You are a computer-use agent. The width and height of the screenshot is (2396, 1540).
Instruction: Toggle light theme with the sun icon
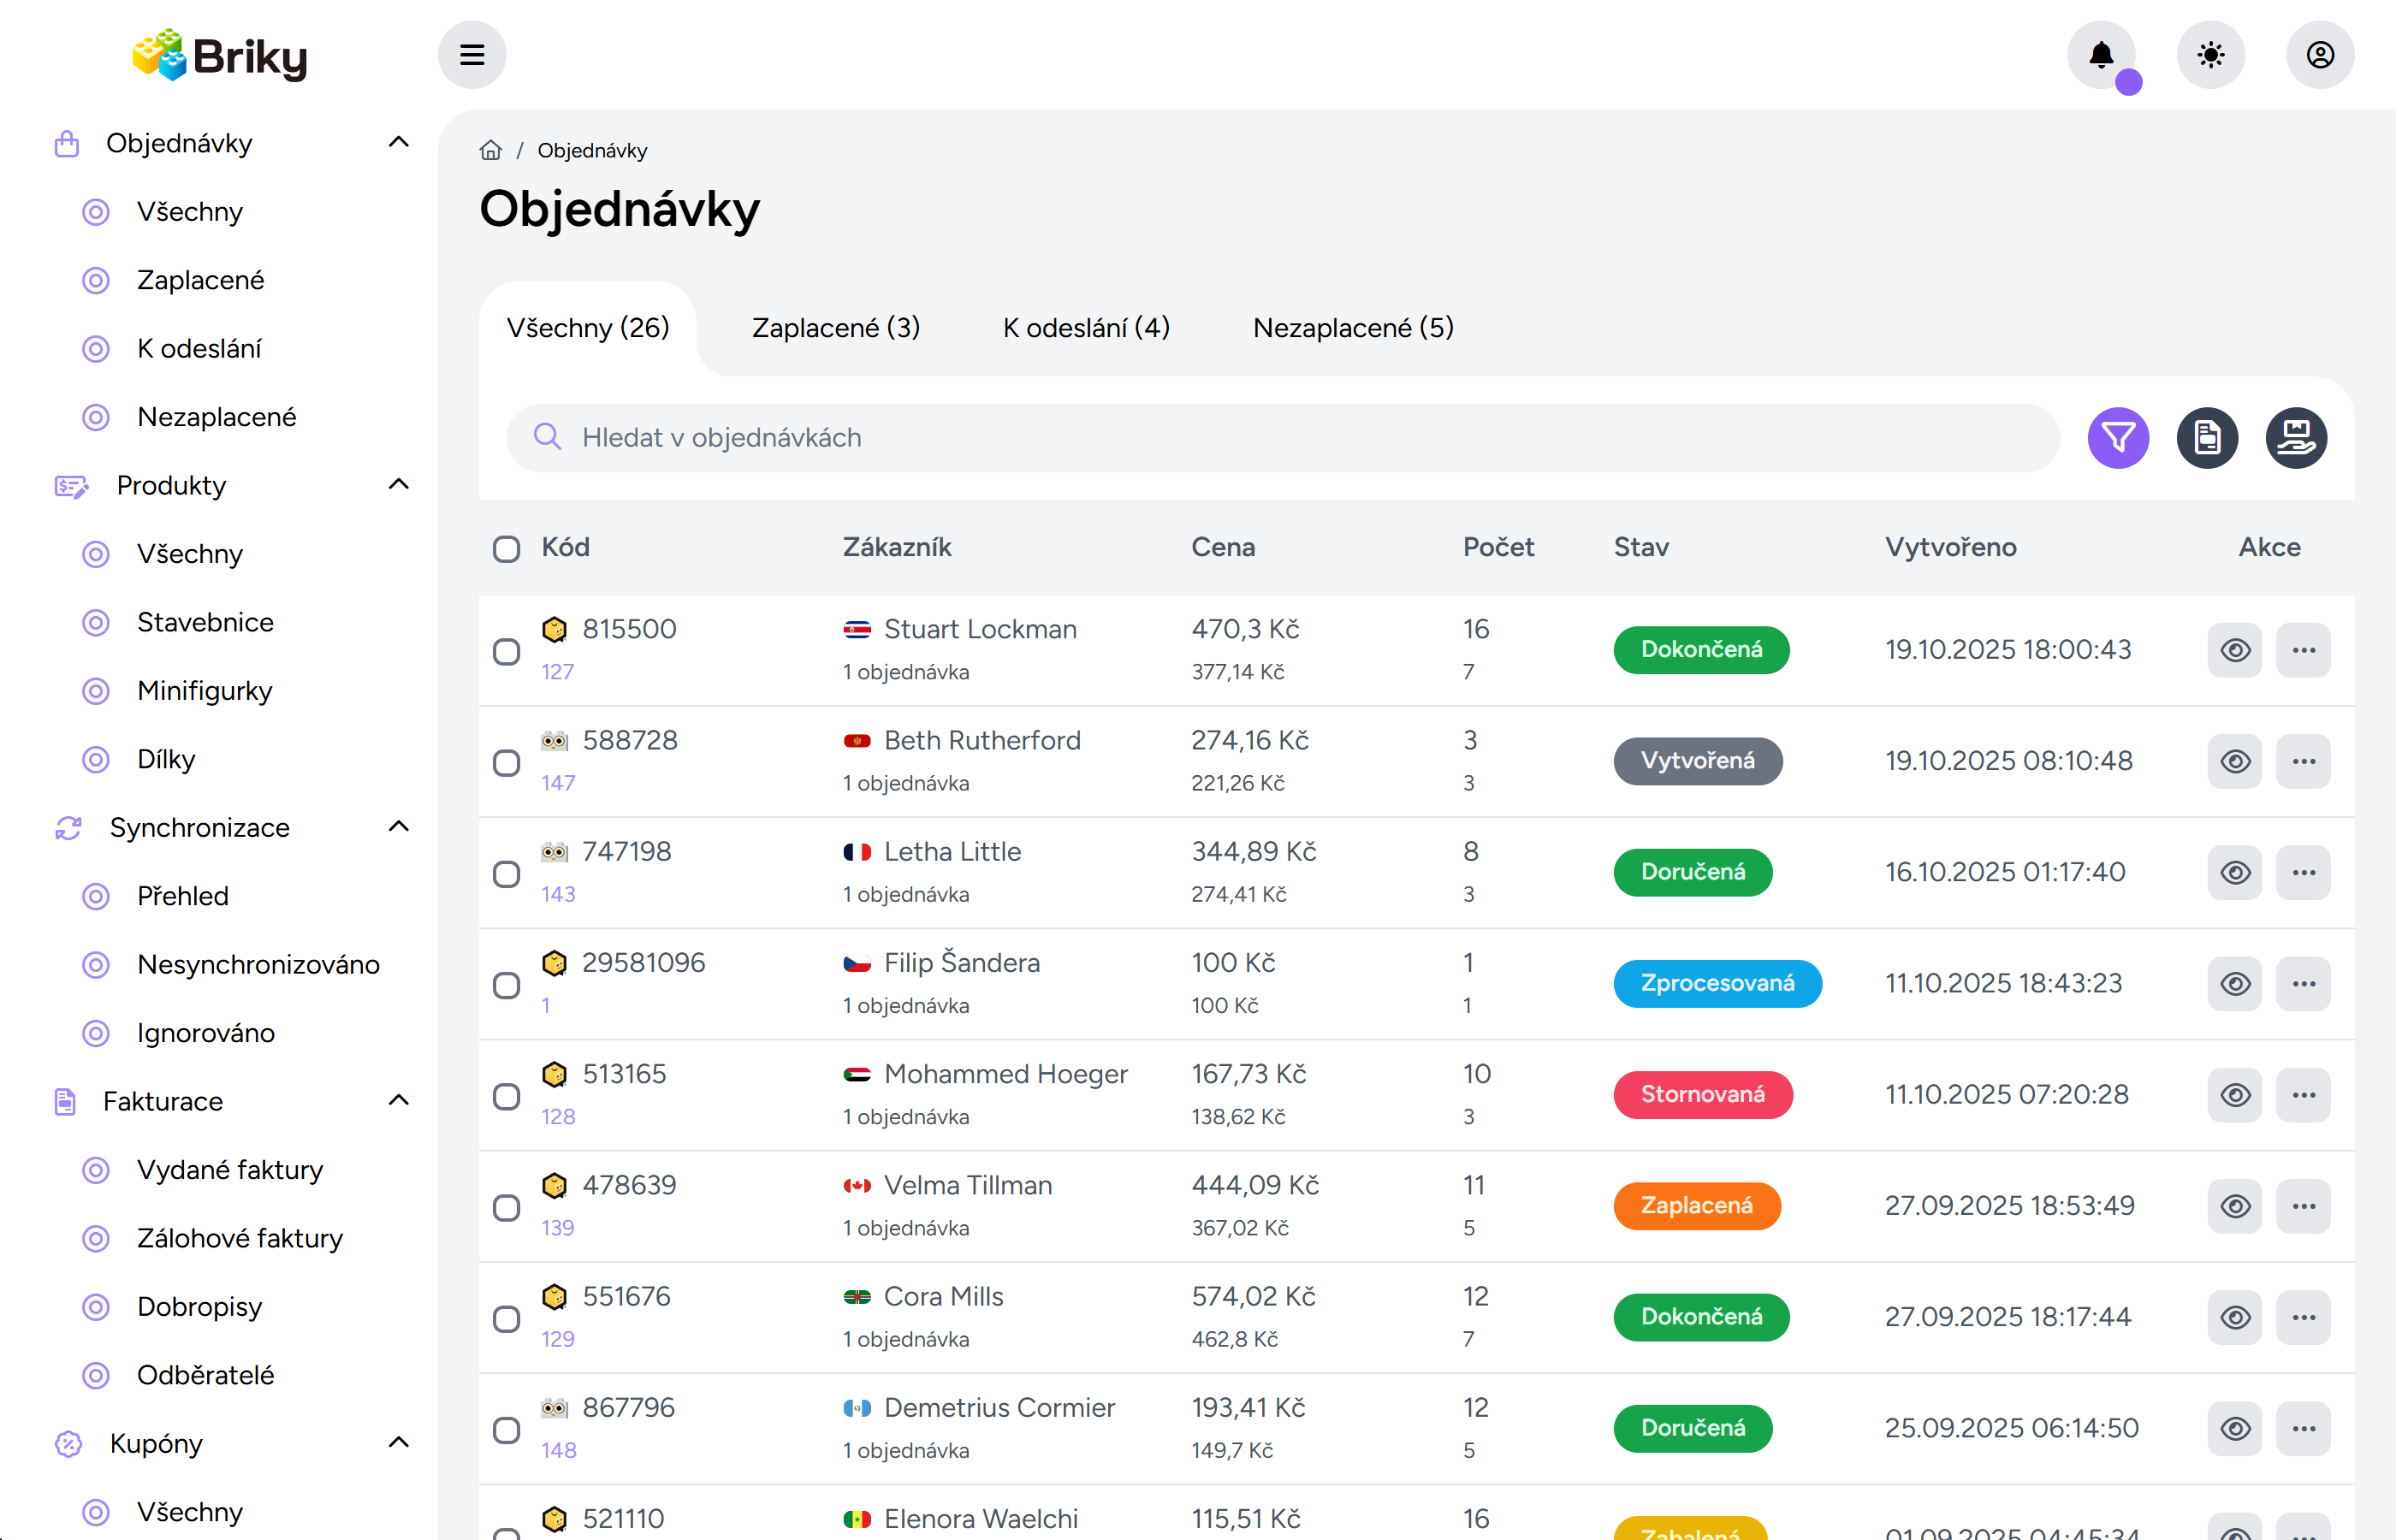2211,55
